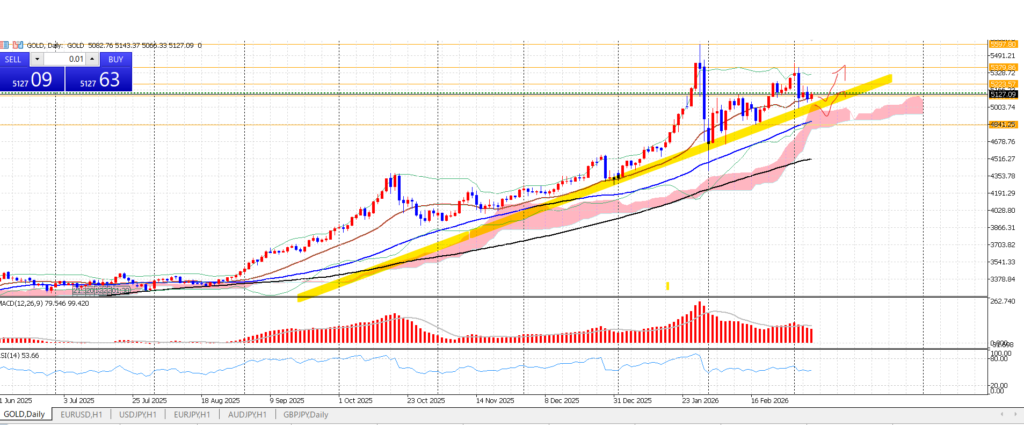This screenshot has height=425, width=1024.
Task: Click the 4841.25 horizontal line price label
Action: point(1003,125)
